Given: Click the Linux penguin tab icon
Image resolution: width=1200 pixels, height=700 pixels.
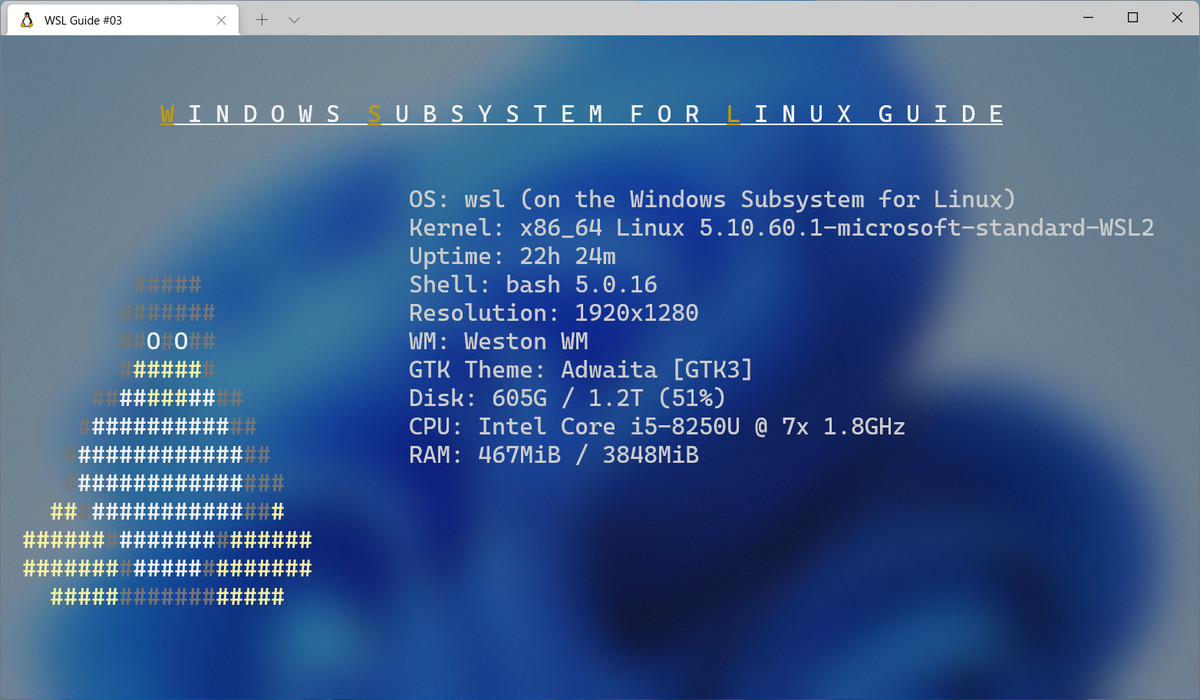Looking at the screenshot, I should tap(26, 20).
